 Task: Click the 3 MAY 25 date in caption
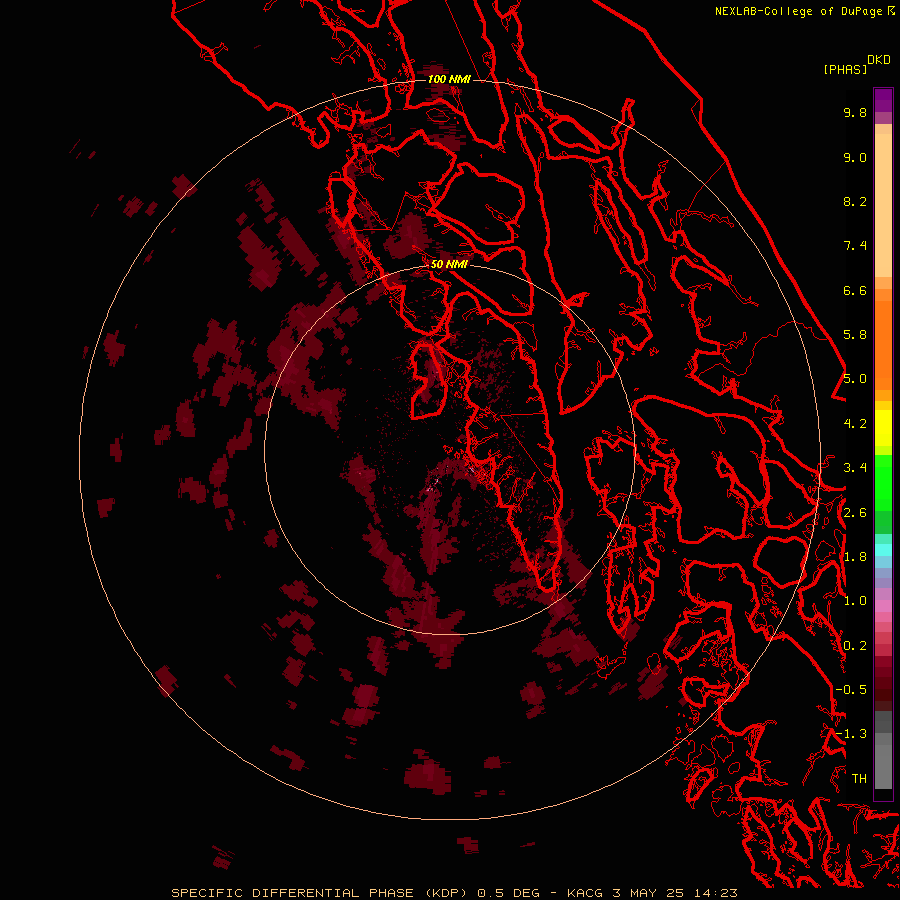(x=646, y=893)
